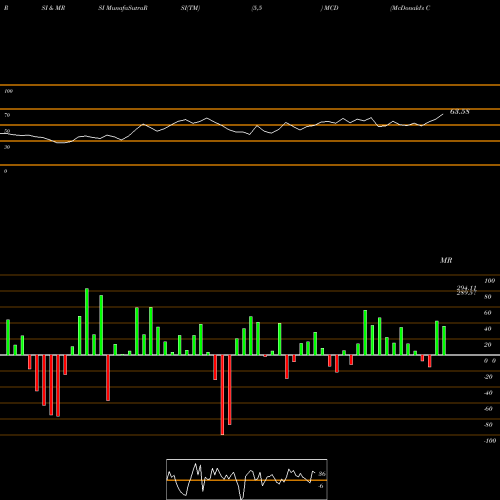500x500 pixels.
Task: Click the last green bar in MR histogram
Action: 444,340
